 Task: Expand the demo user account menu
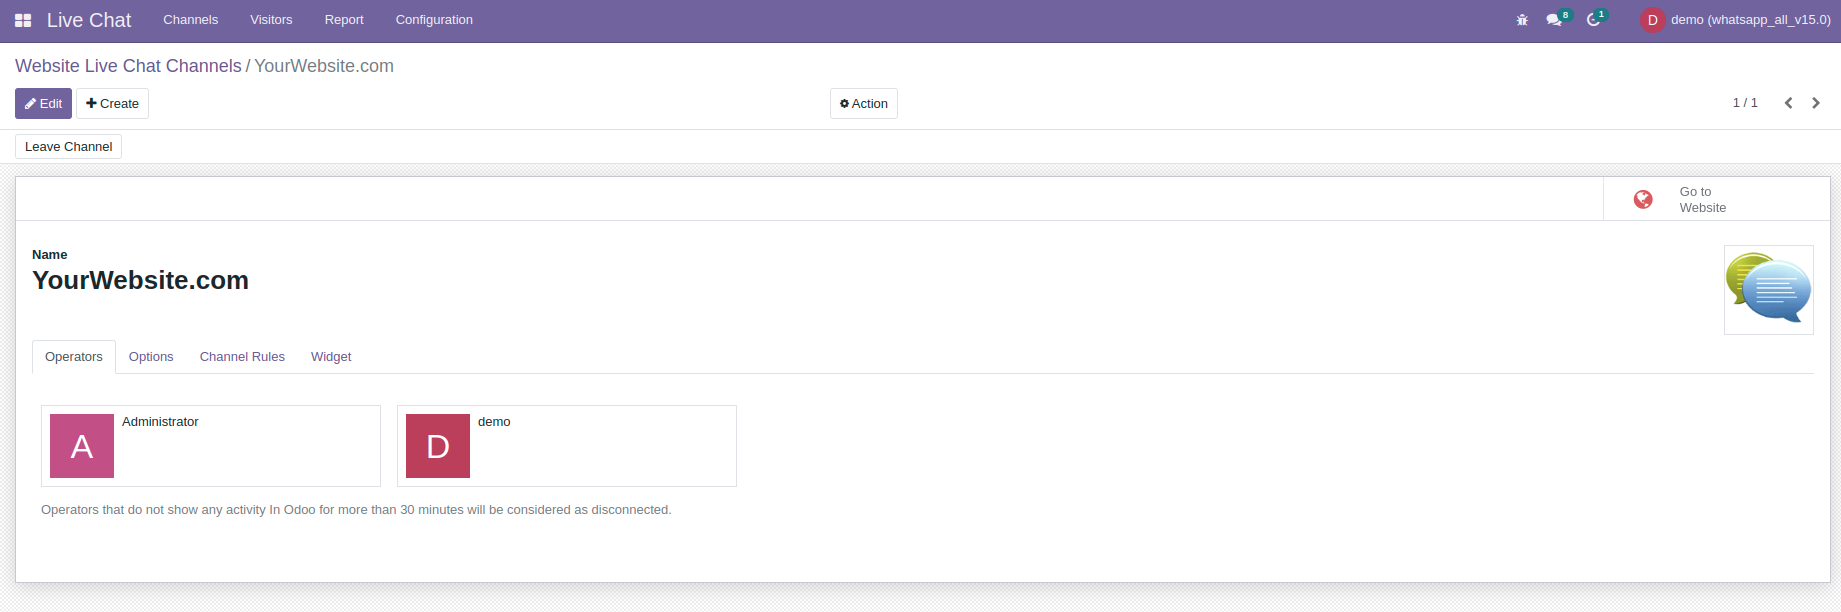[1735, 20]
